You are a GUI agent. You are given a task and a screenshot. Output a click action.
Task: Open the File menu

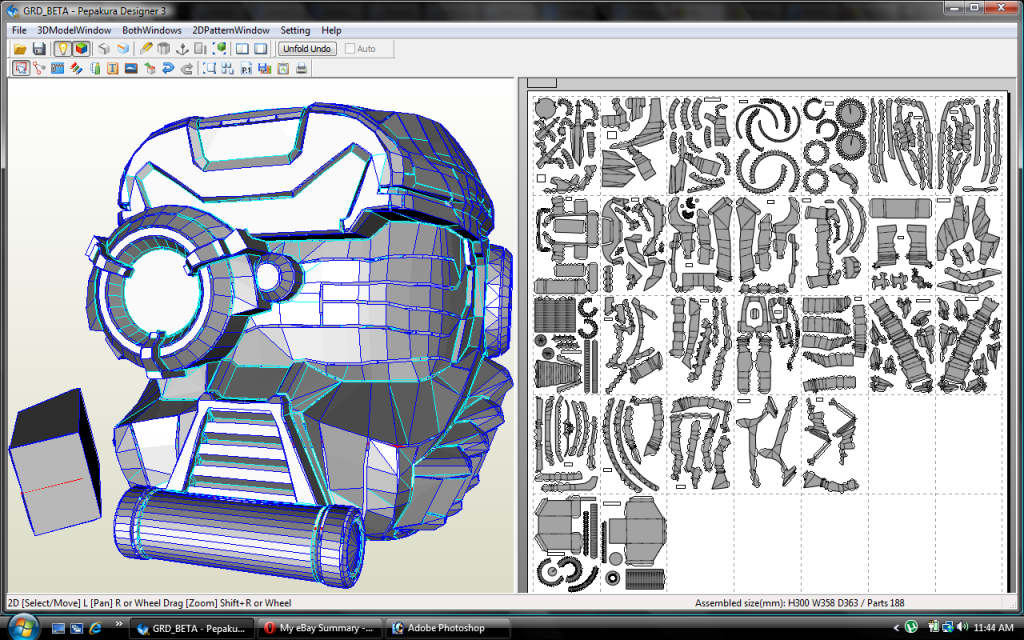[19, 30]
